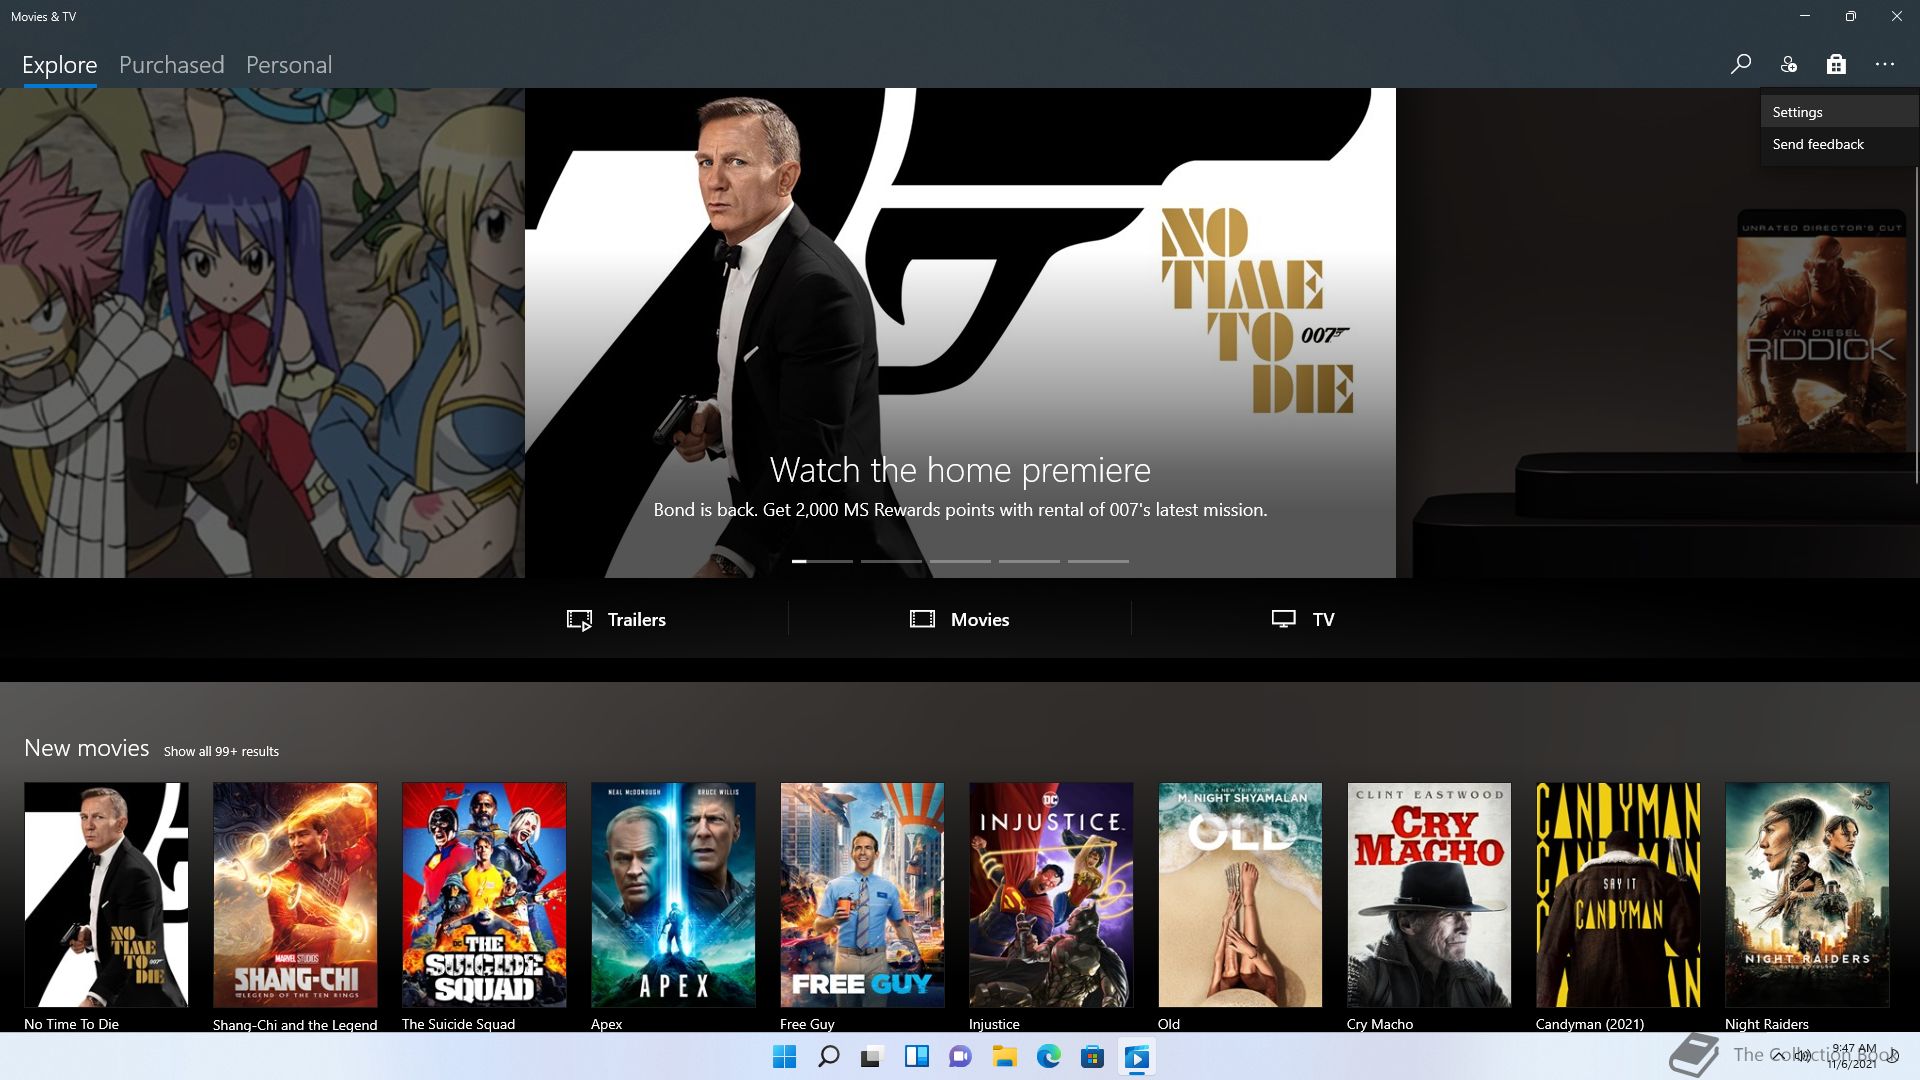Open the Trailers category
The width and height of the screenshot is (1920, 1080).
[617, 619]
